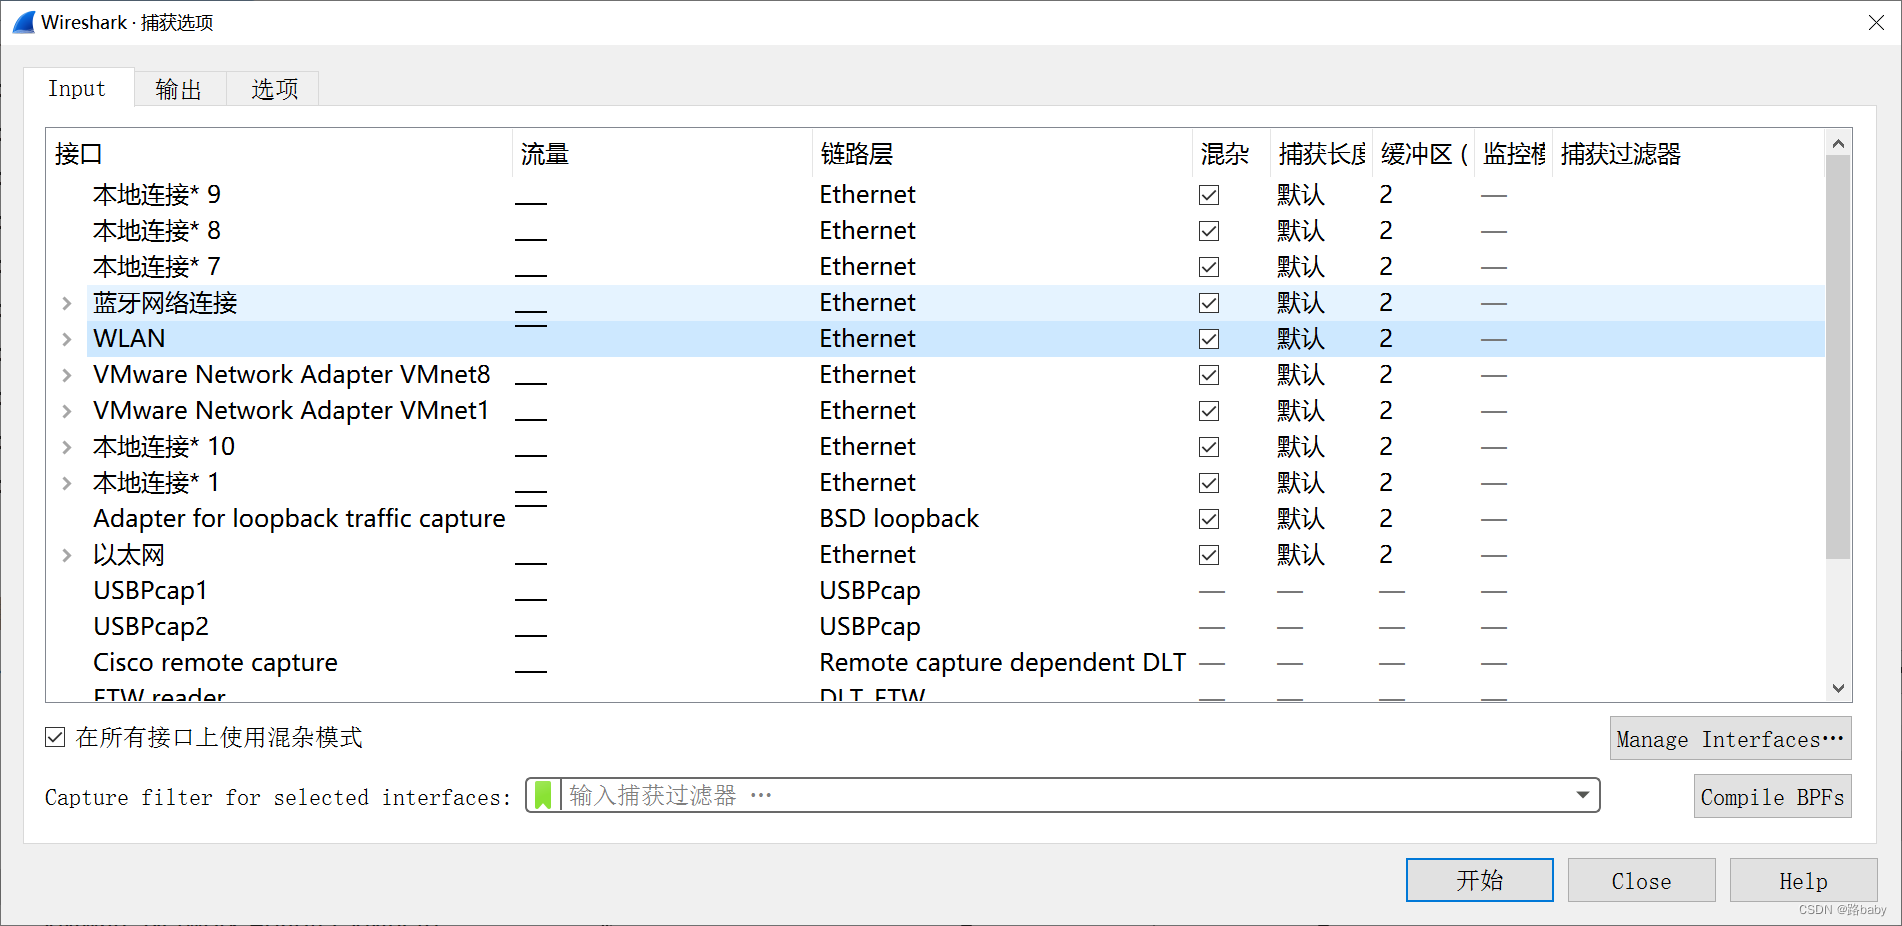Image resolution: width=1902 pixels, height=926 pixels.
Task: Select Cisco remote capture interface
Action: click(215, 663)
